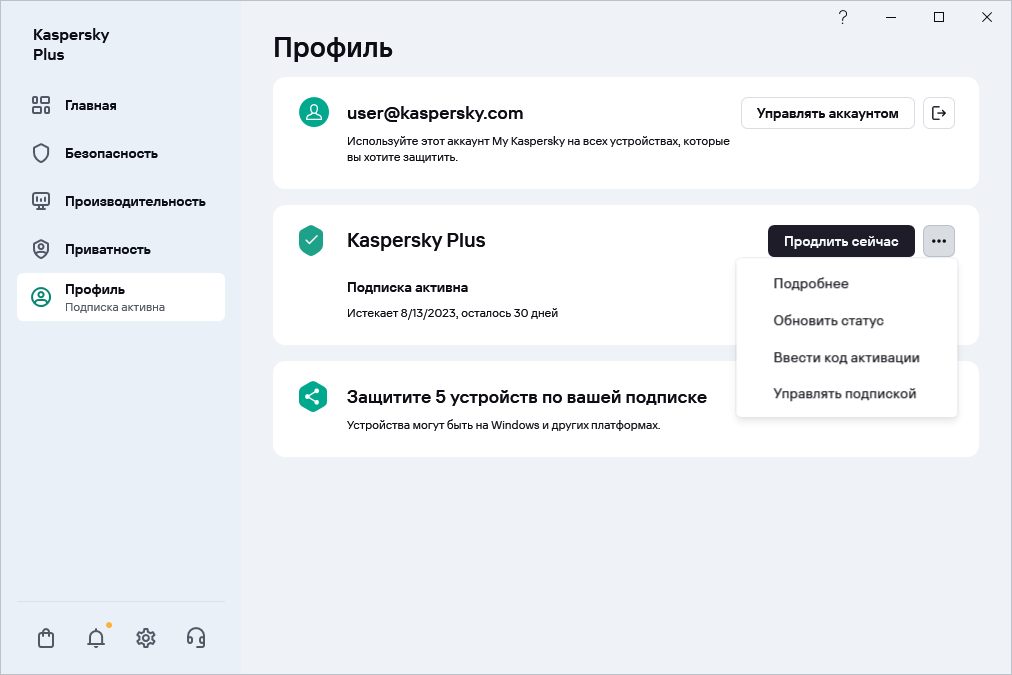1012x675 pixels.
Task: Click the sign out icon next to account
Action: pyautogui.click(x=938, y=113)
